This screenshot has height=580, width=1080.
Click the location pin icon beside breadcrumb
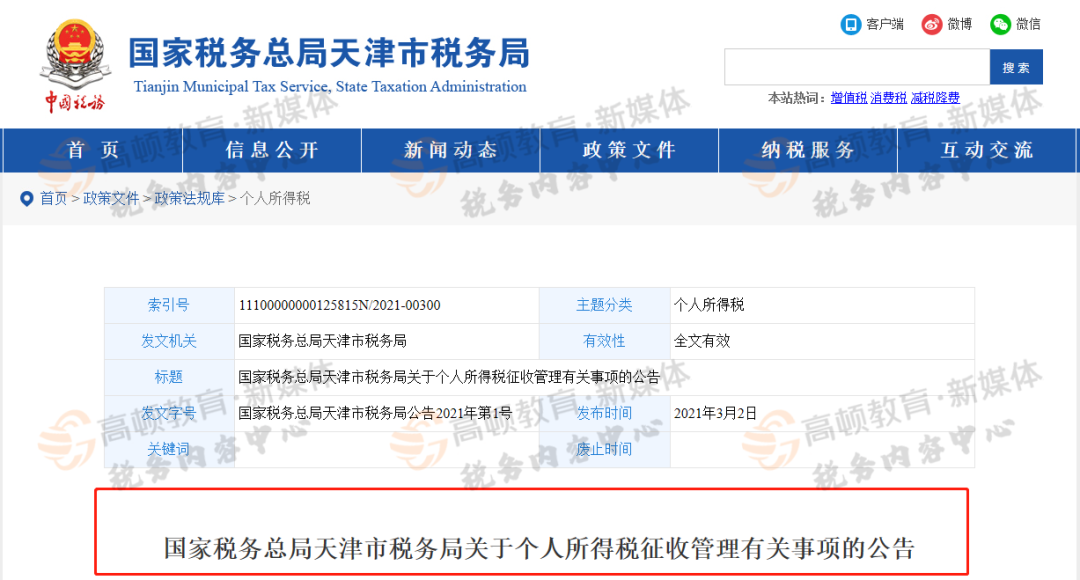click(27, 198)
